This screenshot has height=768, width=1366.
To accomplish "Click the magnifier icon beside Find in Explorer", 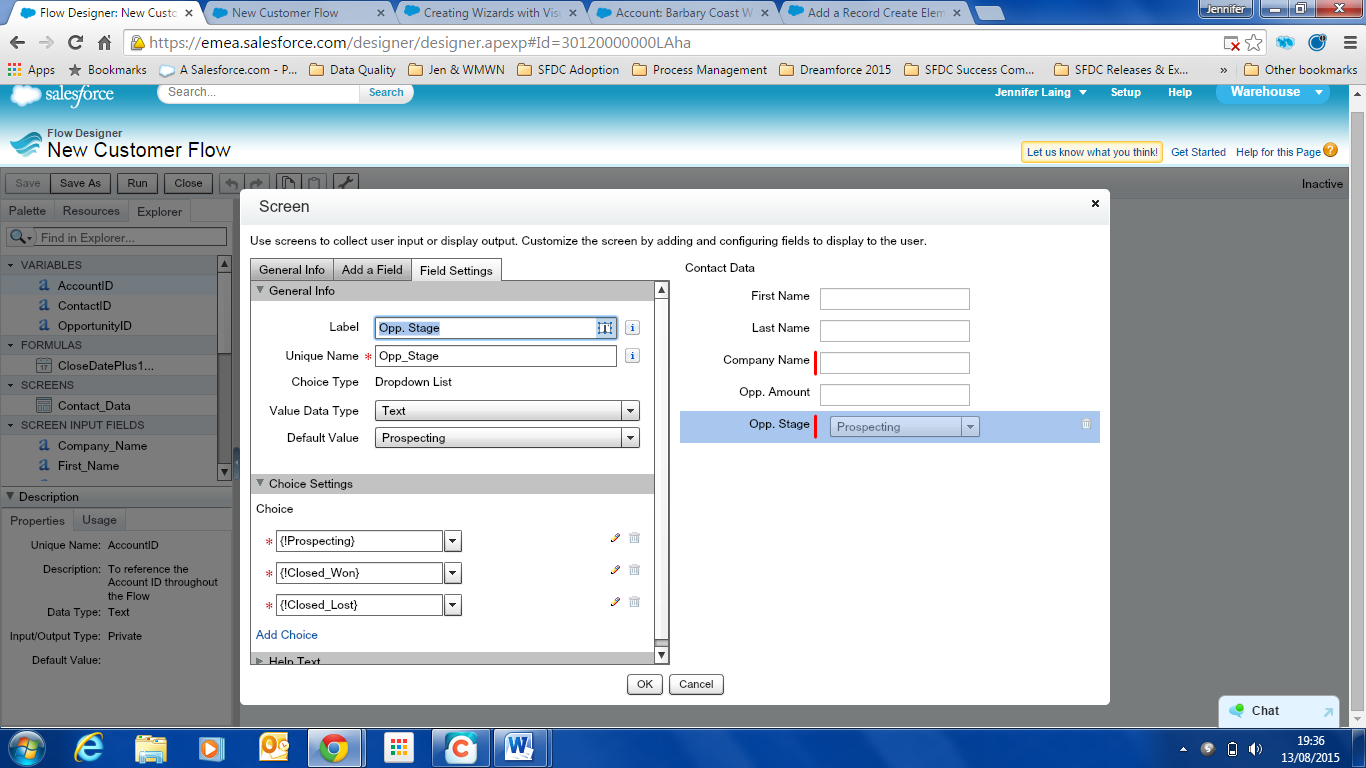I will 19,237.
